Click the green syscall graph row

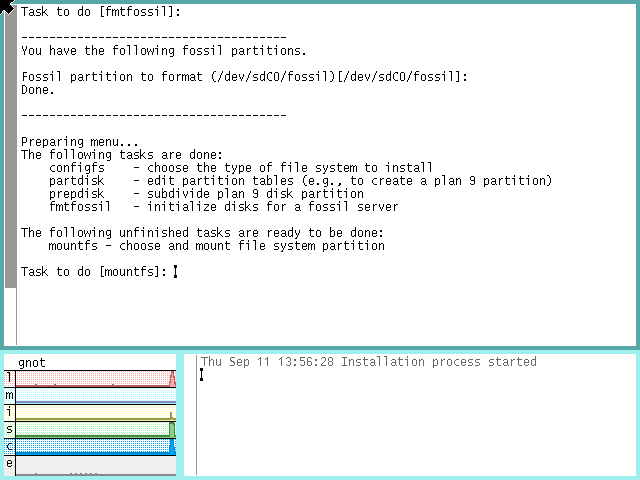click(x=95, y=430)
